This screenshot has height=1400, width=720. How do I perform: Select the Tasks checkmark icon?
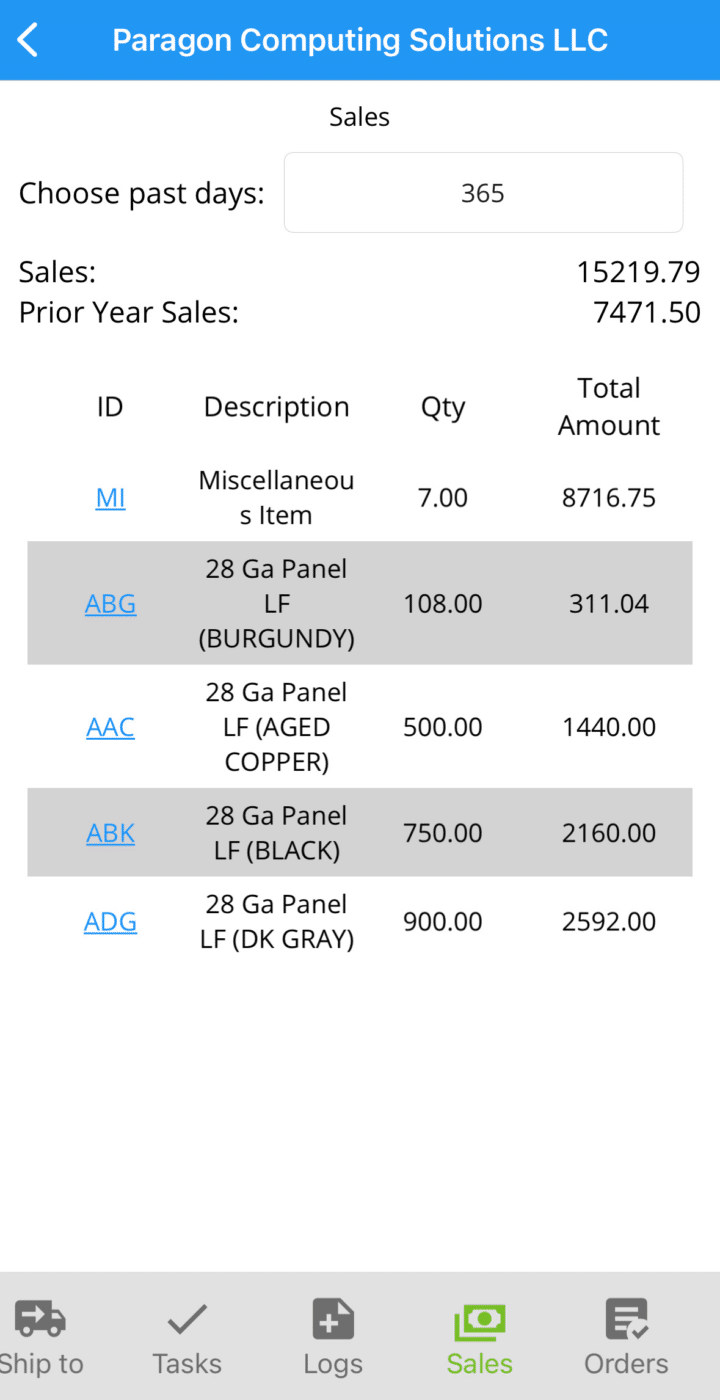click(x=187, y=1320)
